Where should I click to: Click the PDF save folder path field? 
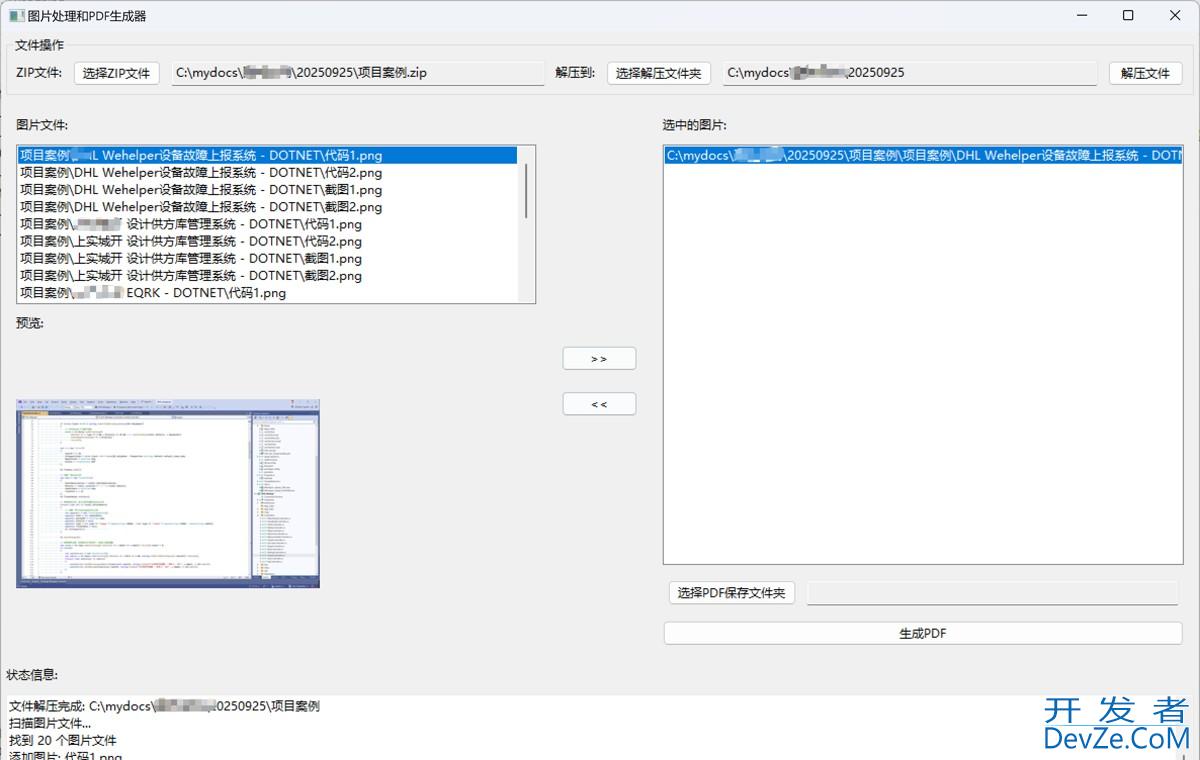point(992,593)
